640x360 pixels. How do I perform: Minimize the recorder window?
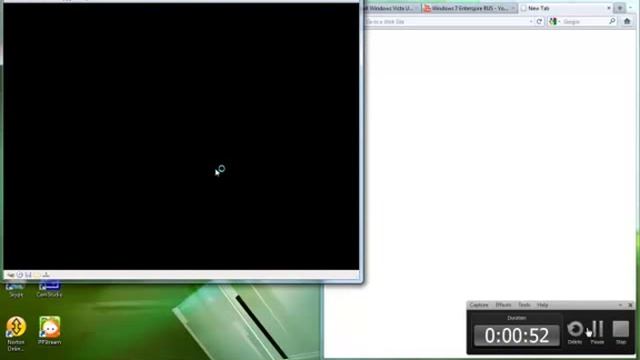(x=620, y=305)
